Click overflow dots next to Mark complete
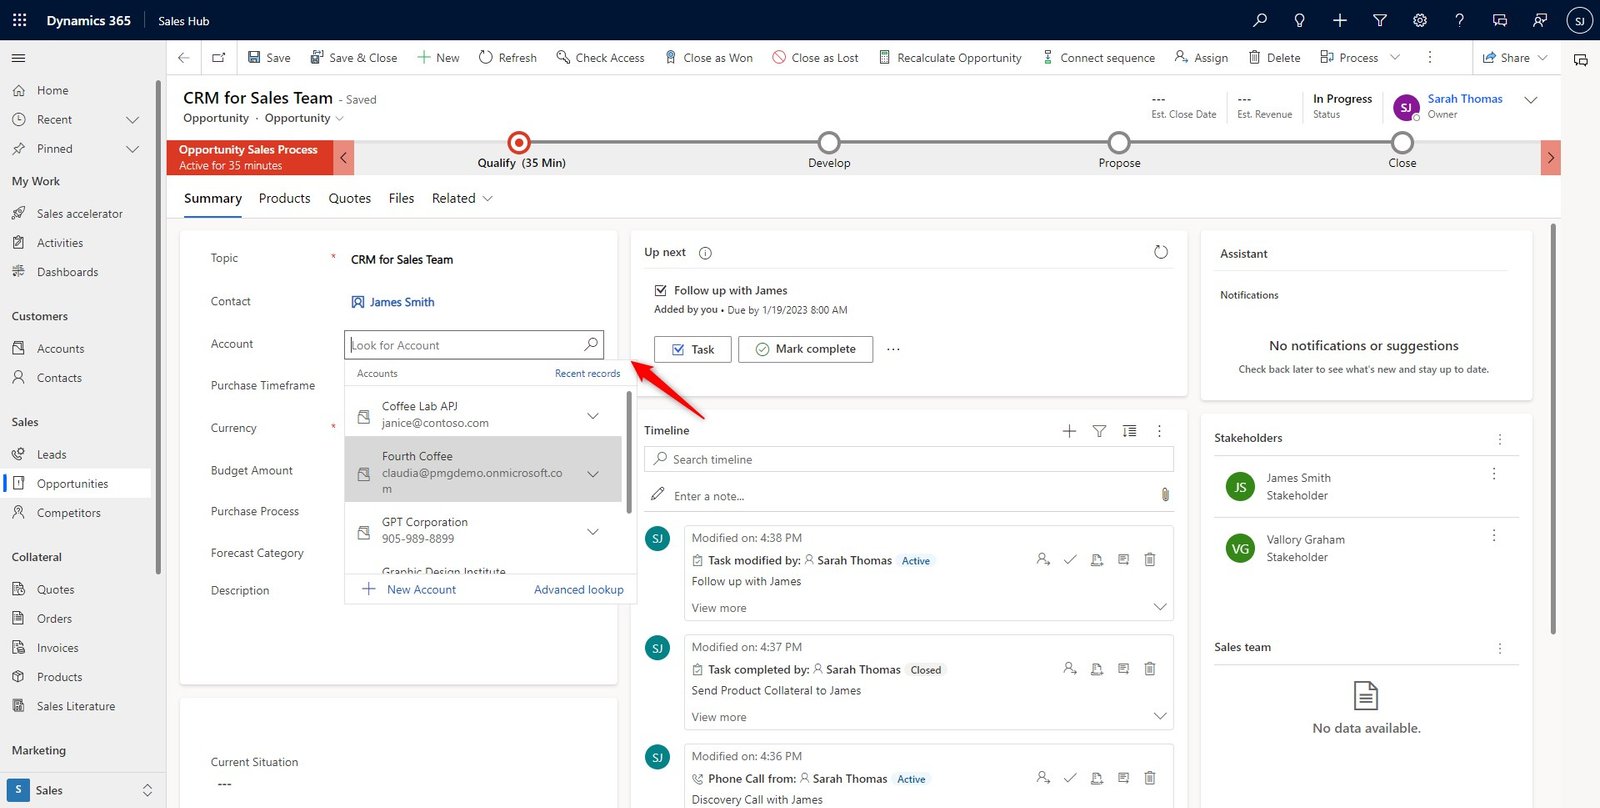1600x808 pixels. [x=893, y=349]
